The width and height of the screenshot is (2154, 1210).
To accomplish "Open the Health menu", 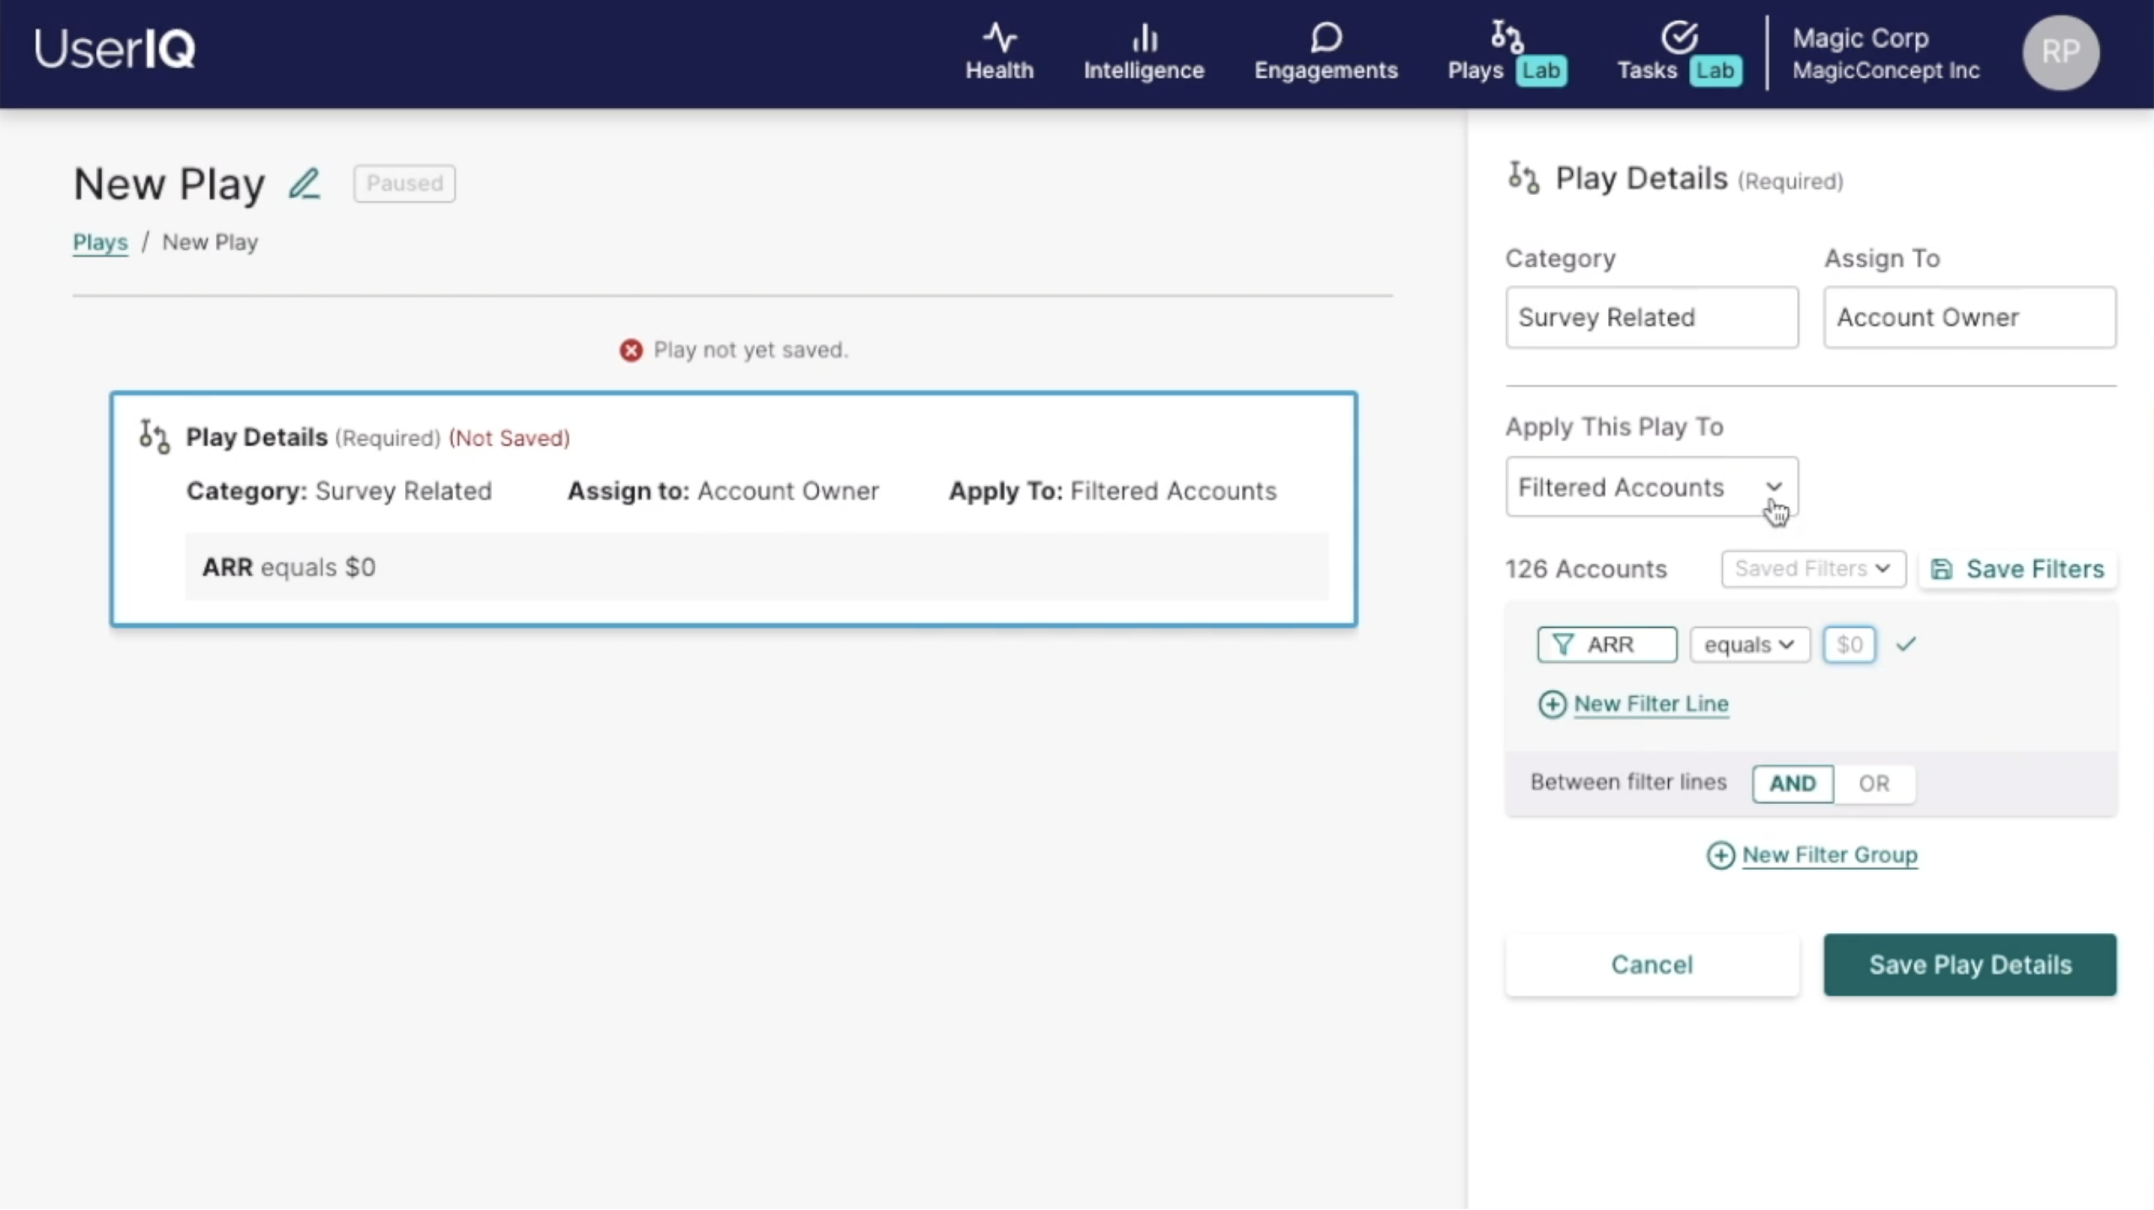I will [x=999, y=52].
